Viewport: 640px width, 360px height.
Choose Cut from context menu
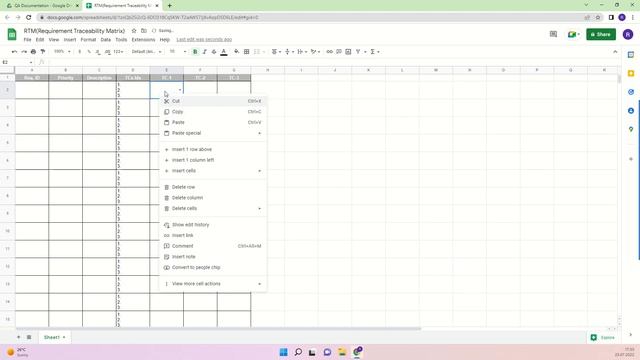[213, 101]
